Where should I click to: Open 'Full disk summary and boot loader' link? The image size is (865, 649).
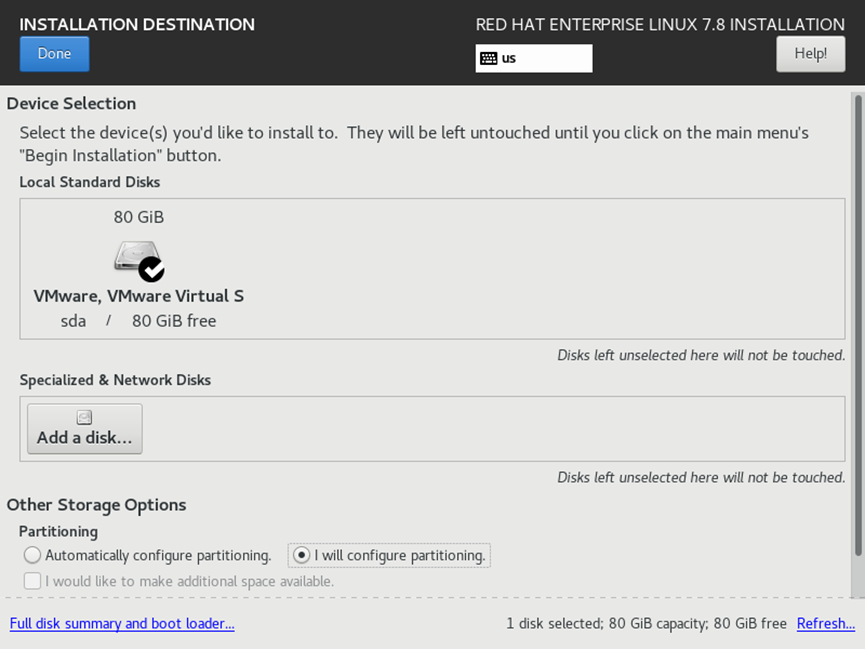tap(122, 624)
